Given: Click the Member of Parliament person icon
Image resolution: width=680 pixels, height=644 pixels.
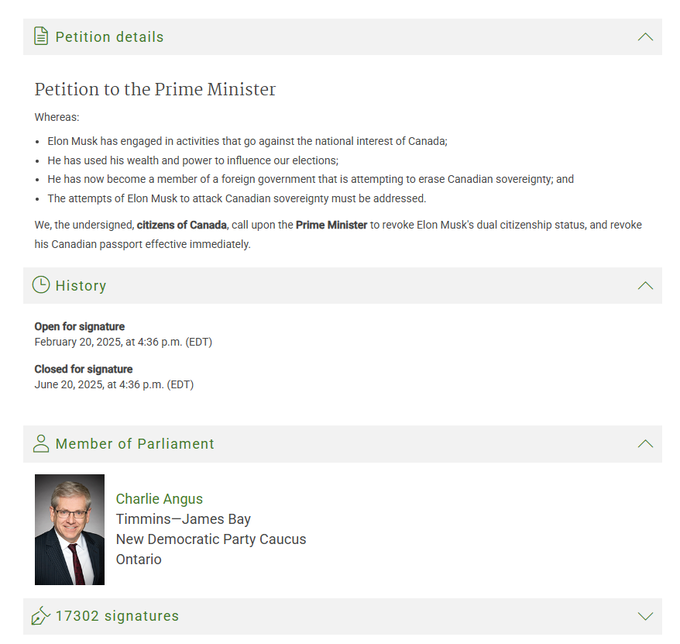Looking at the screenshot, I should click(41, 443).
